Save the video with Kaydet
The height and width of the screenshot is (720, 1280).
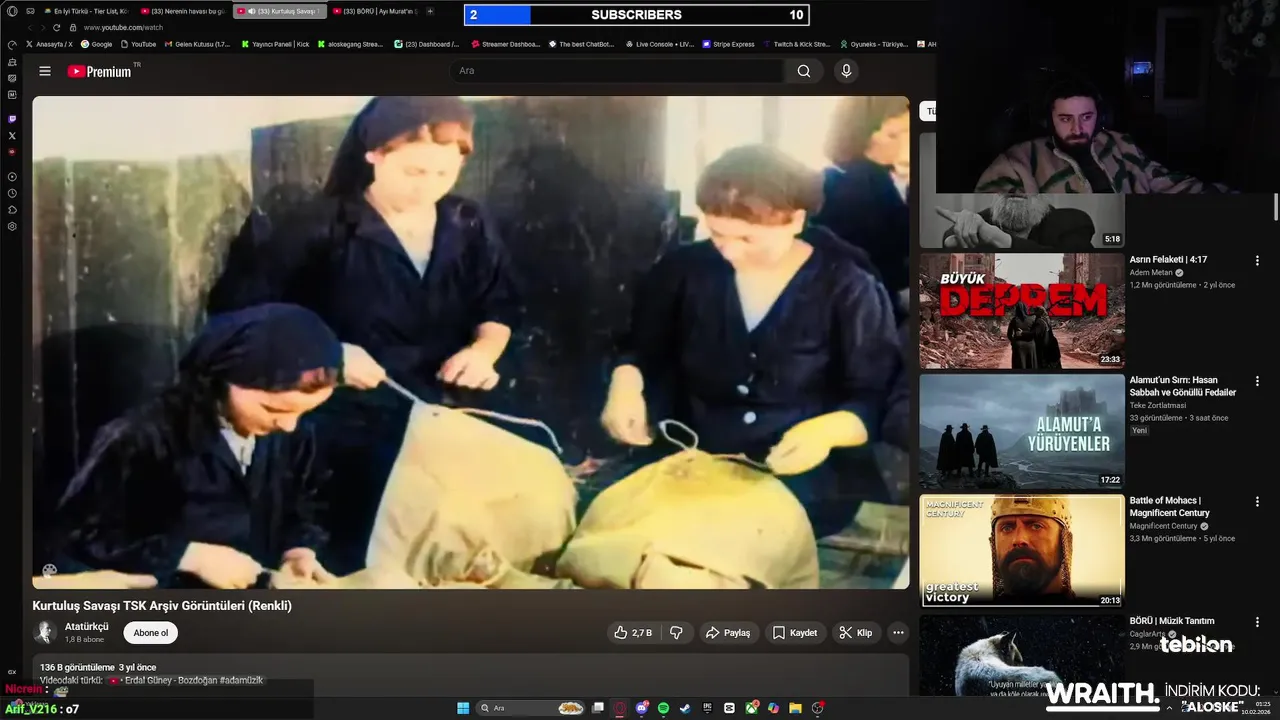click(795, 633)
